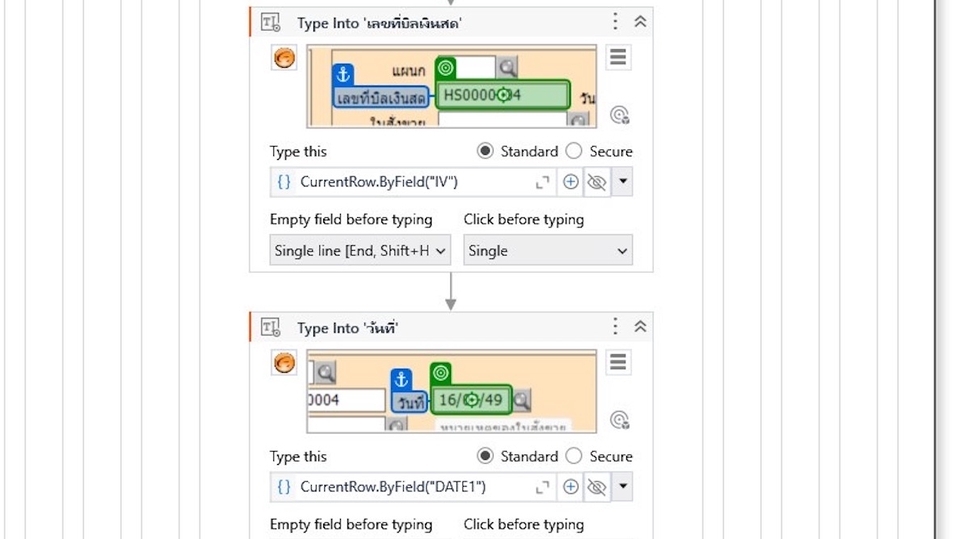Open 'Click before typing' dropdown showing Single

pos(548,251)
